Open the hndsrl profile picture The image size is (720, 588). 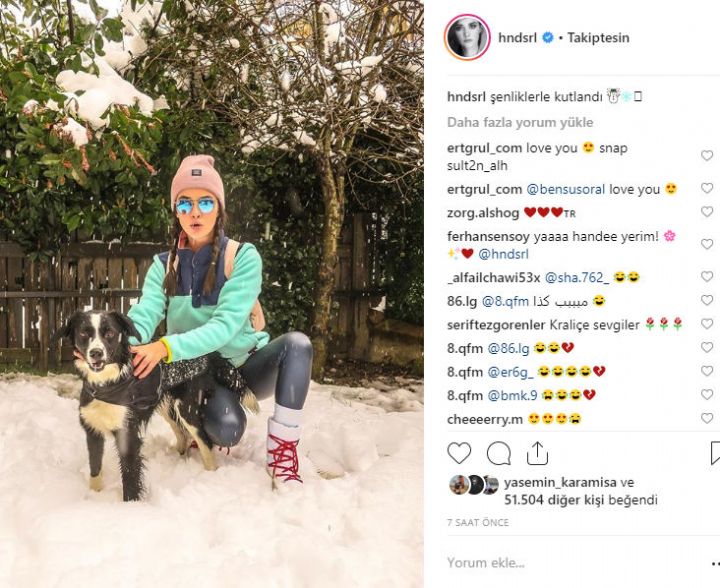[x=467, y=38]
